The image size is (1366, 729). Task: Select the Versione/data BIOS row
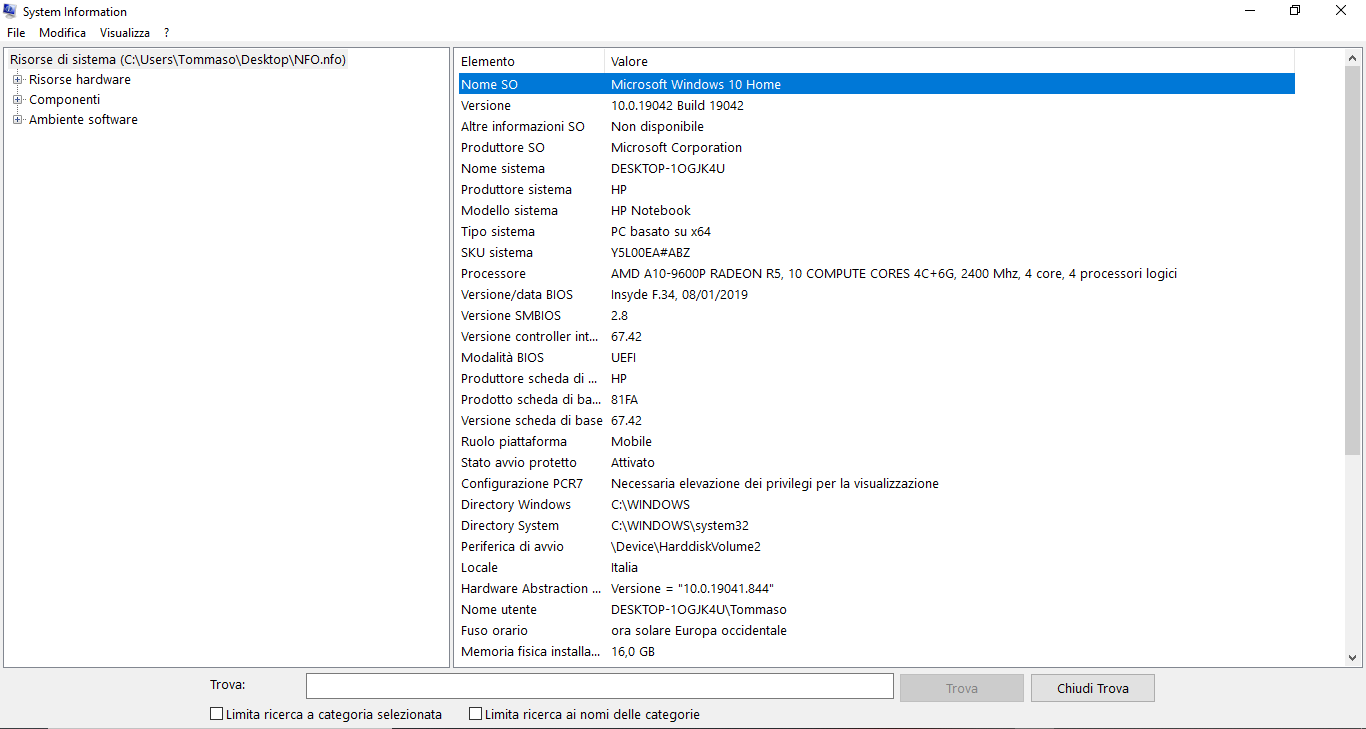tap(877, 294)
